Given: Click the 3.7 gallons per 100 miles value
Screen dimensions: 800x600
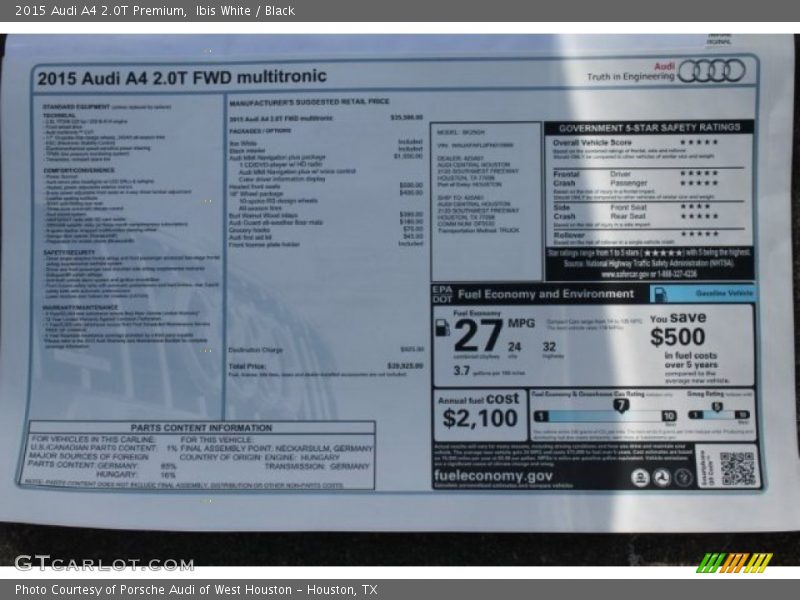Looking at the screenshot, I should click(x=462, y=370).
